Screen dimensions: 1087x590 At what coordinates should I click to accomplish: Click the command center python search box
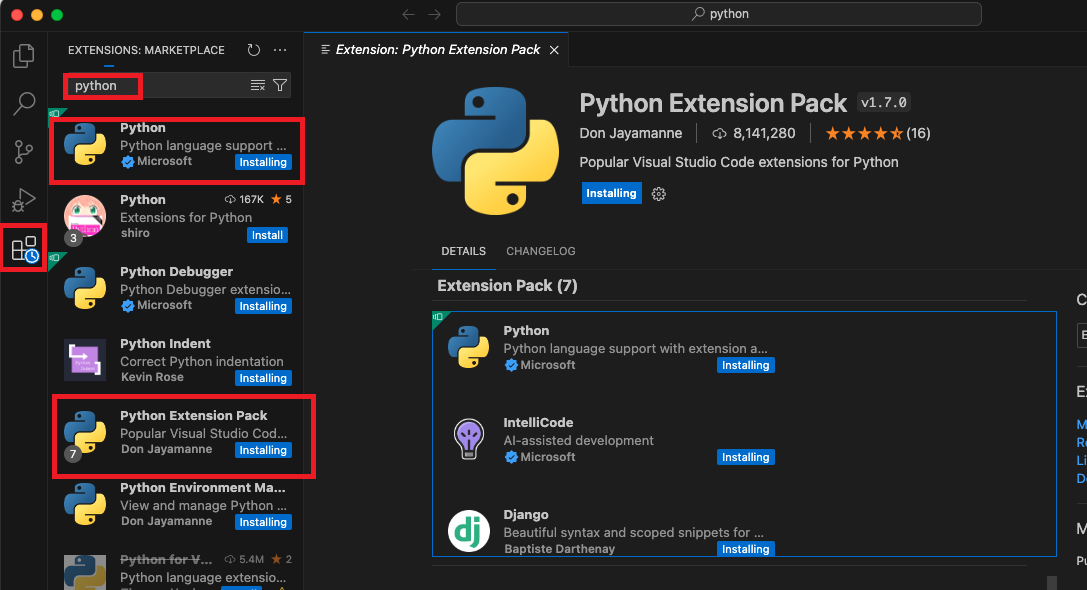coord(719,14)
